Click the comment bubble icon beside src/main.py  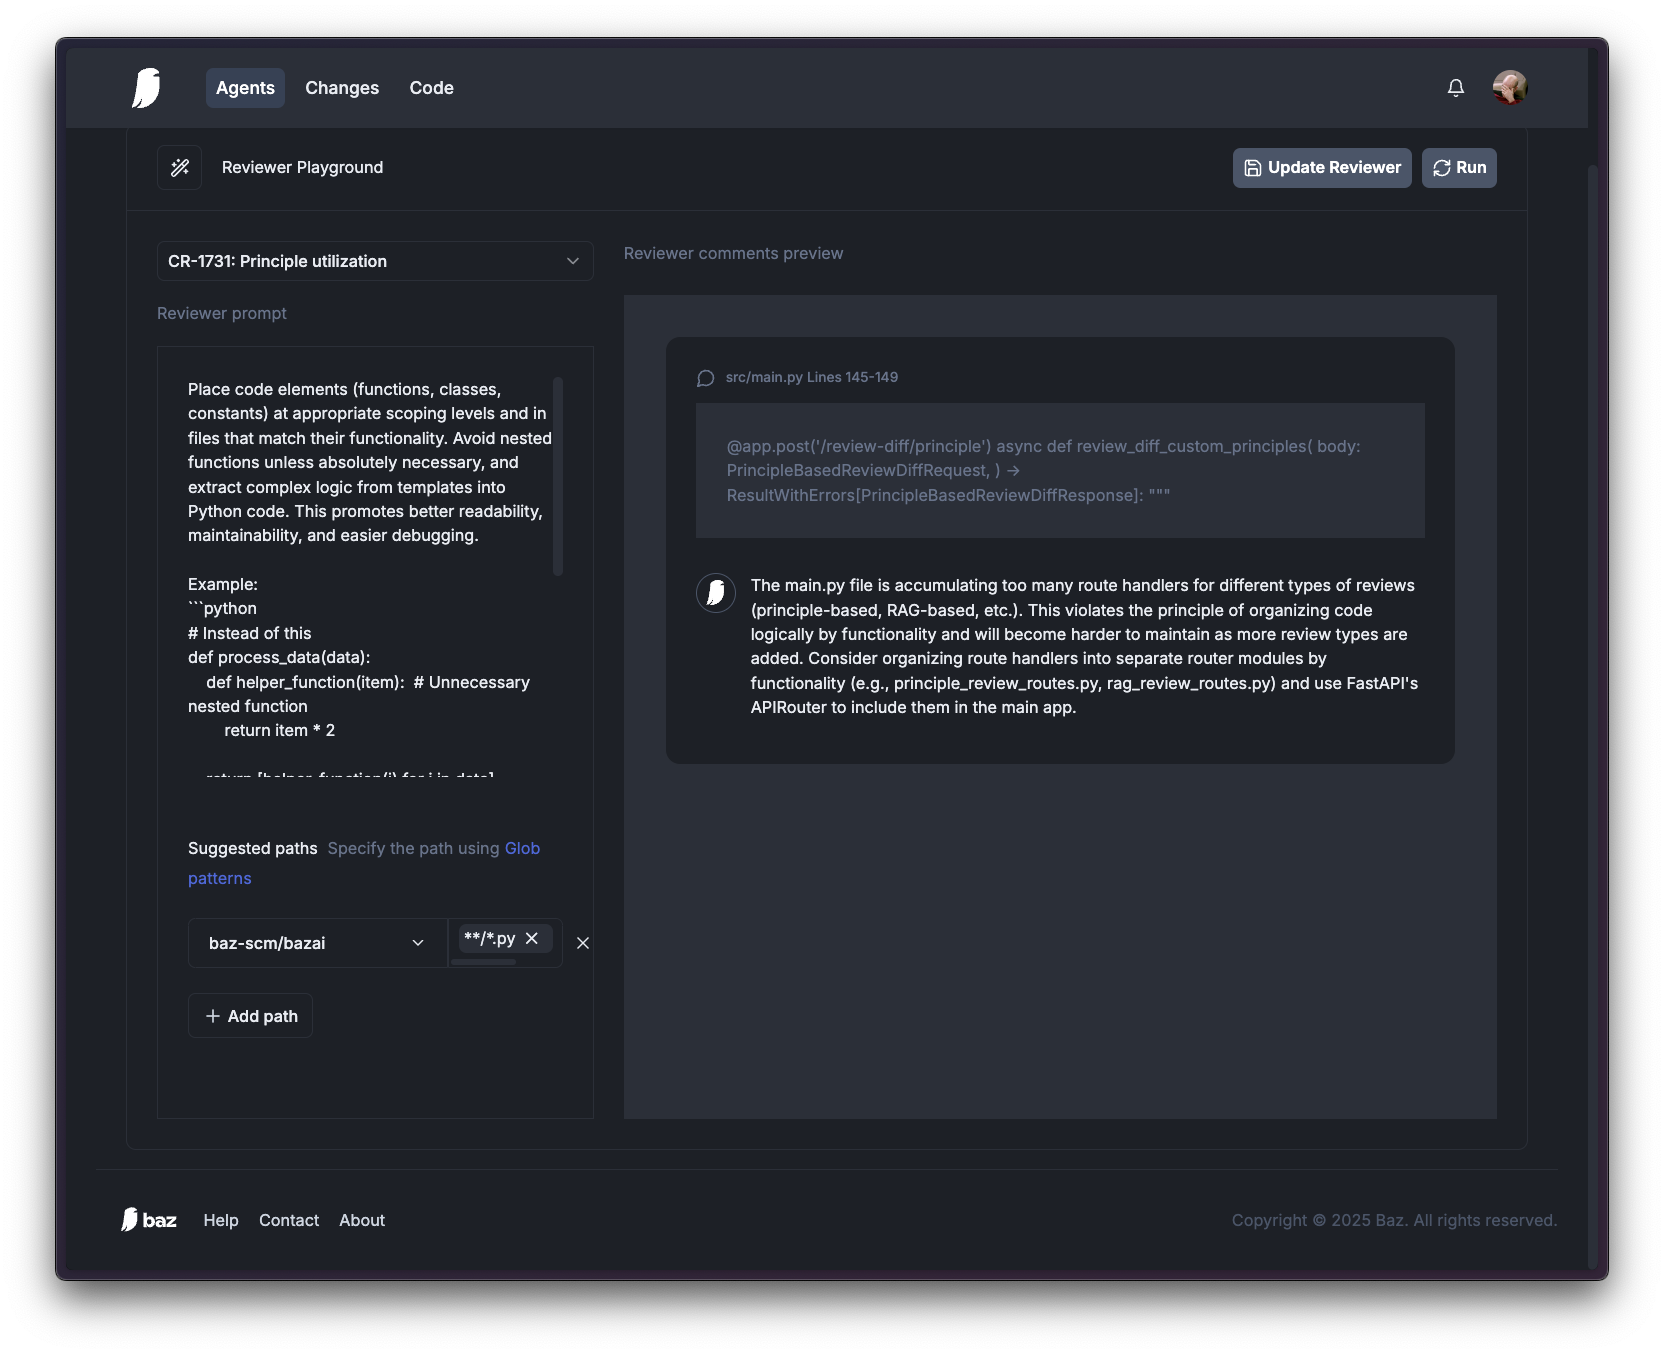click(706, 378)
